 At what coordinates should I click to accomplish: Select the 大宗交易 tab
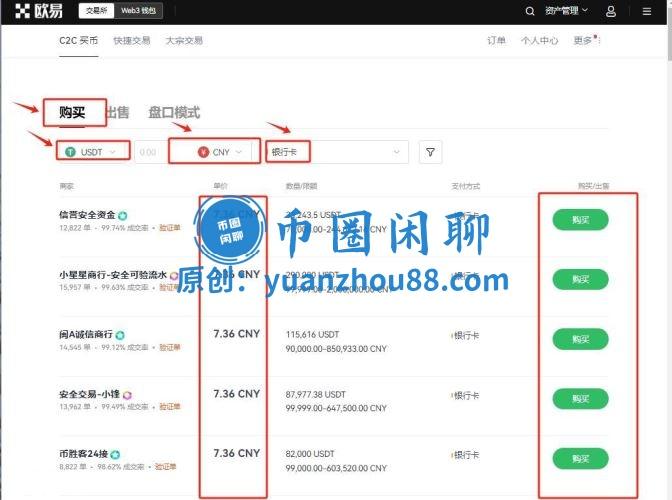184,41
